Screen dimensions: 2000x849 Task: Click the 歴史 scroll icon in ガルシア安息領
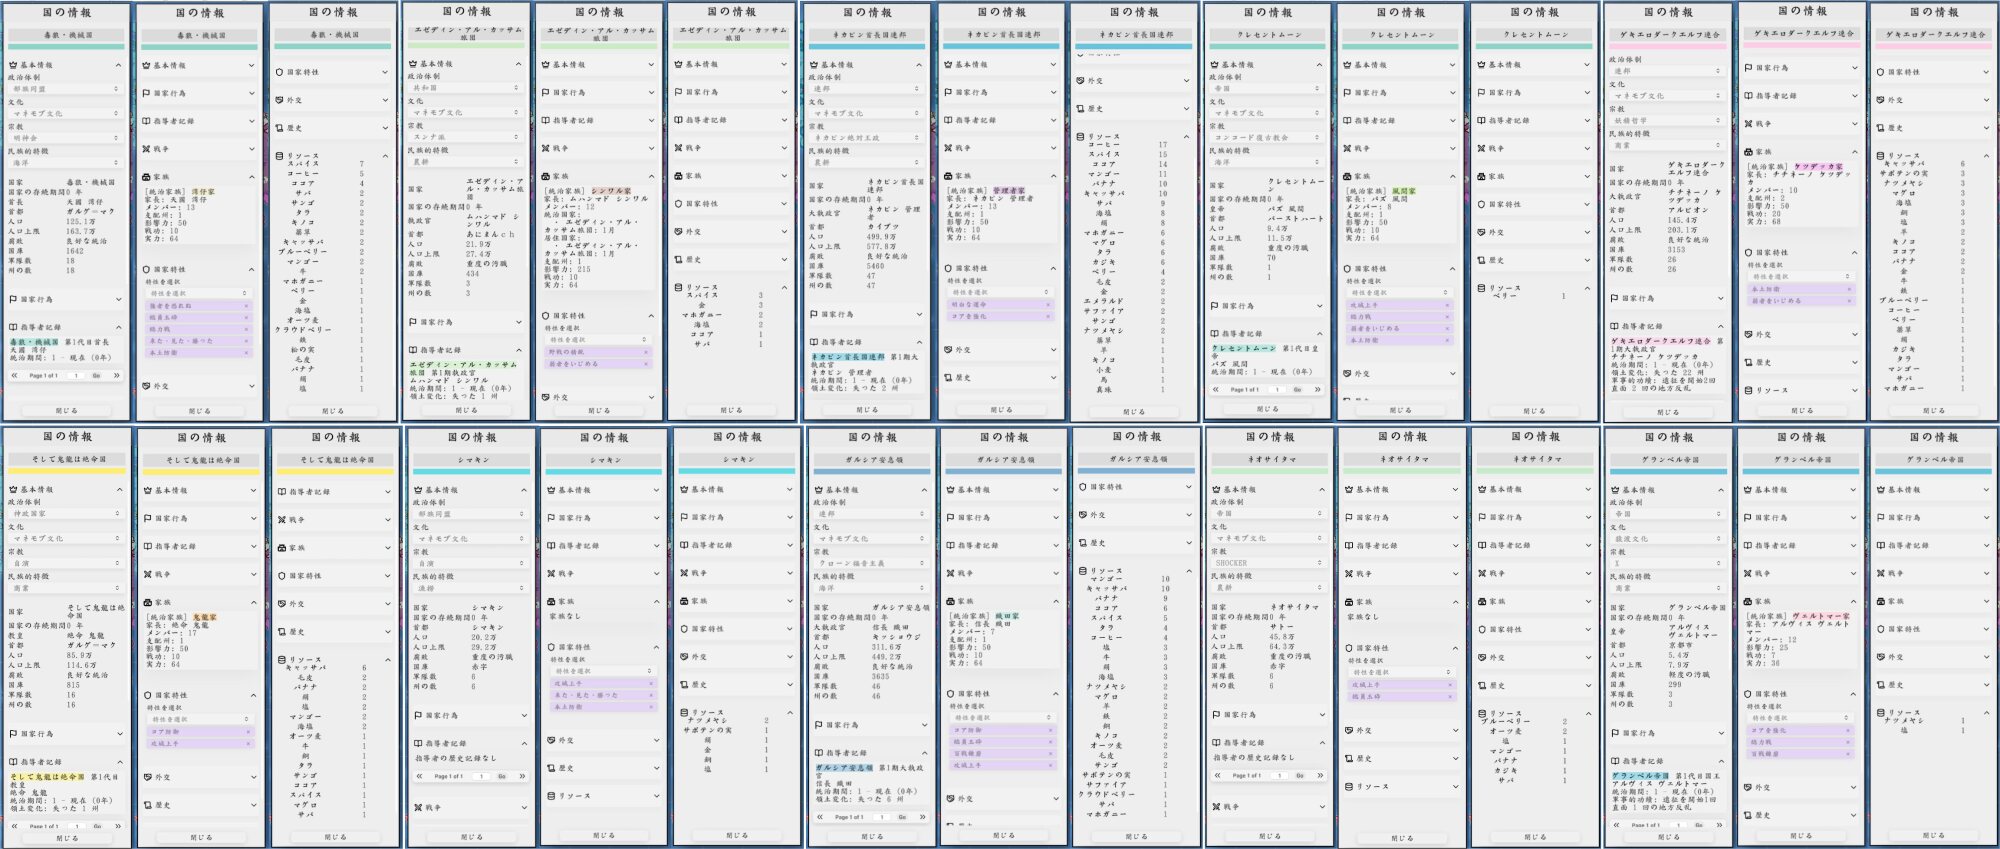tap(1082, 543)
